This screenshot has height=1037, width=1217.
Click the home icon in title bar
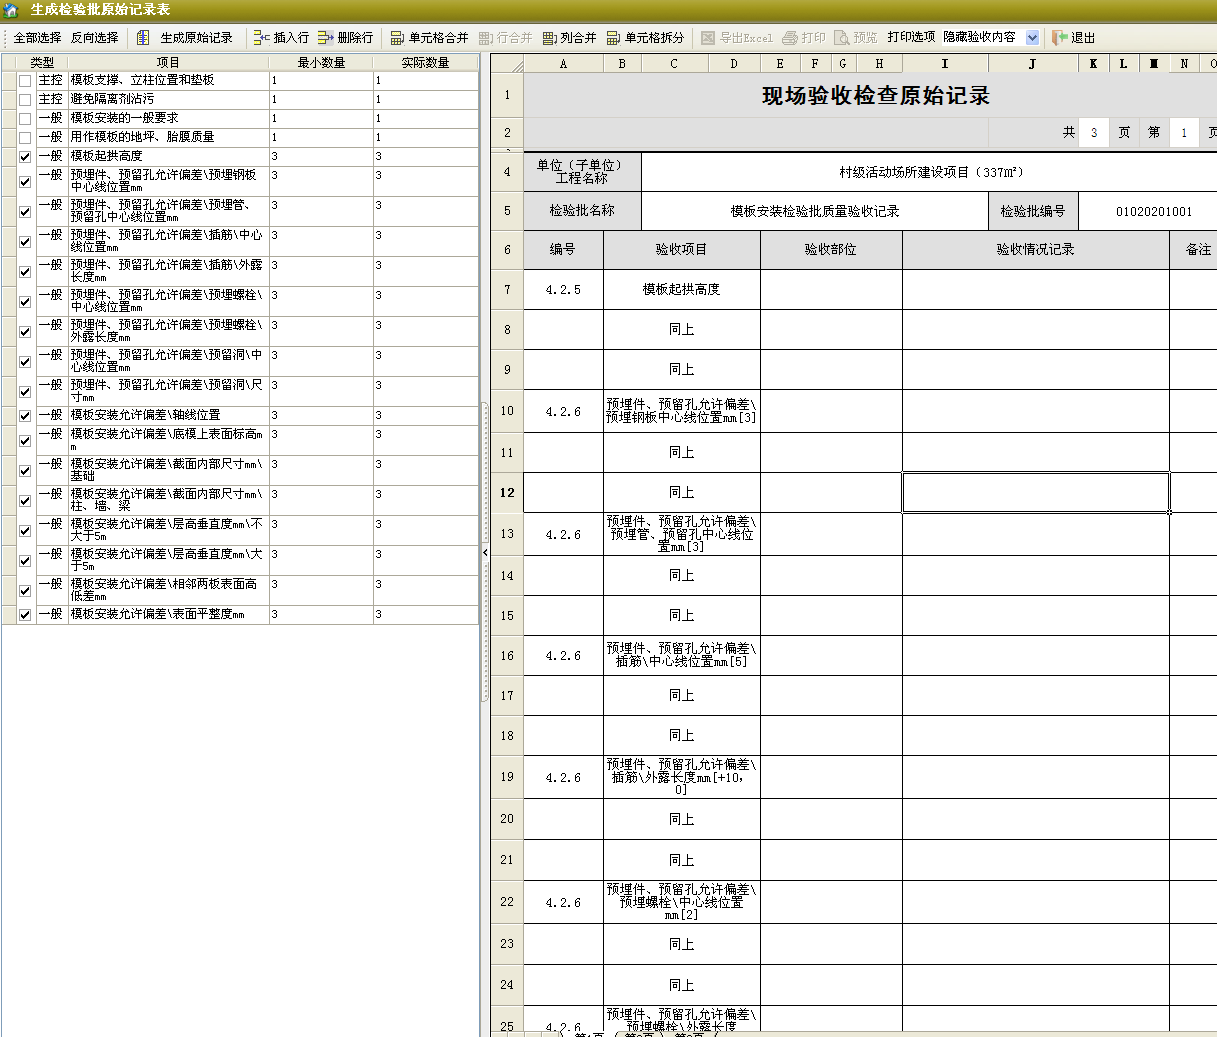[x=12, y=10]
